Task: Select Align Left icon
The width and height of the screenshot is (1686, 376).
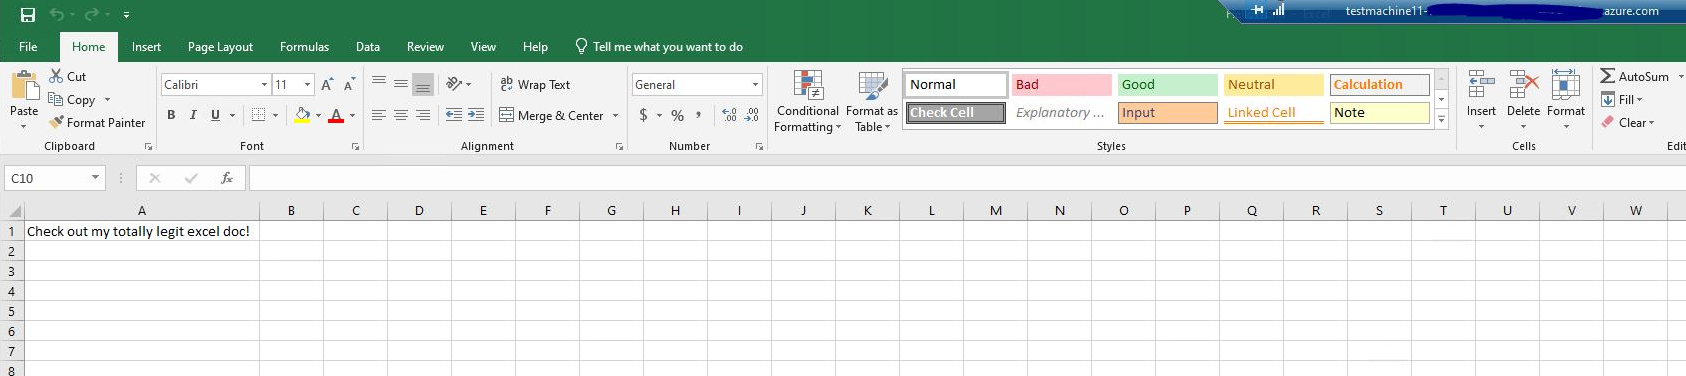Action: [x=379, y=115]
